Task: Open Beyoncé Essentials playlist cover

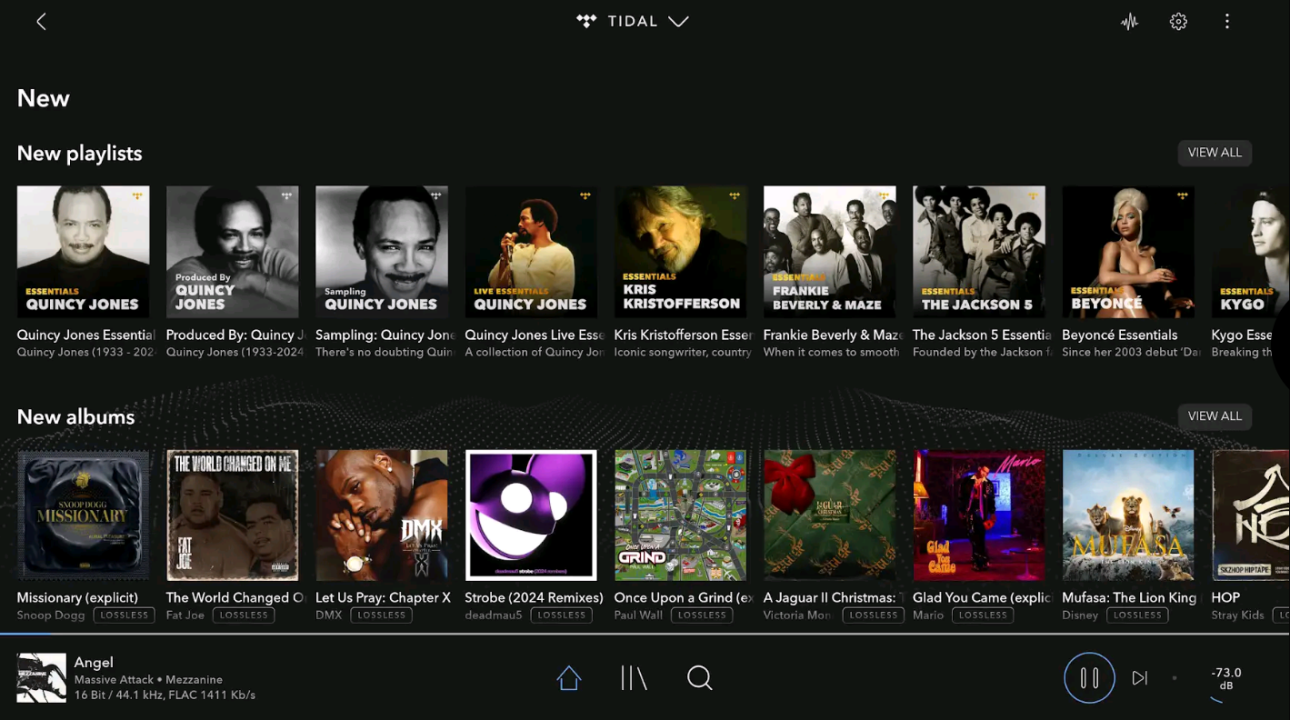Action: [x=1128, y=252]
